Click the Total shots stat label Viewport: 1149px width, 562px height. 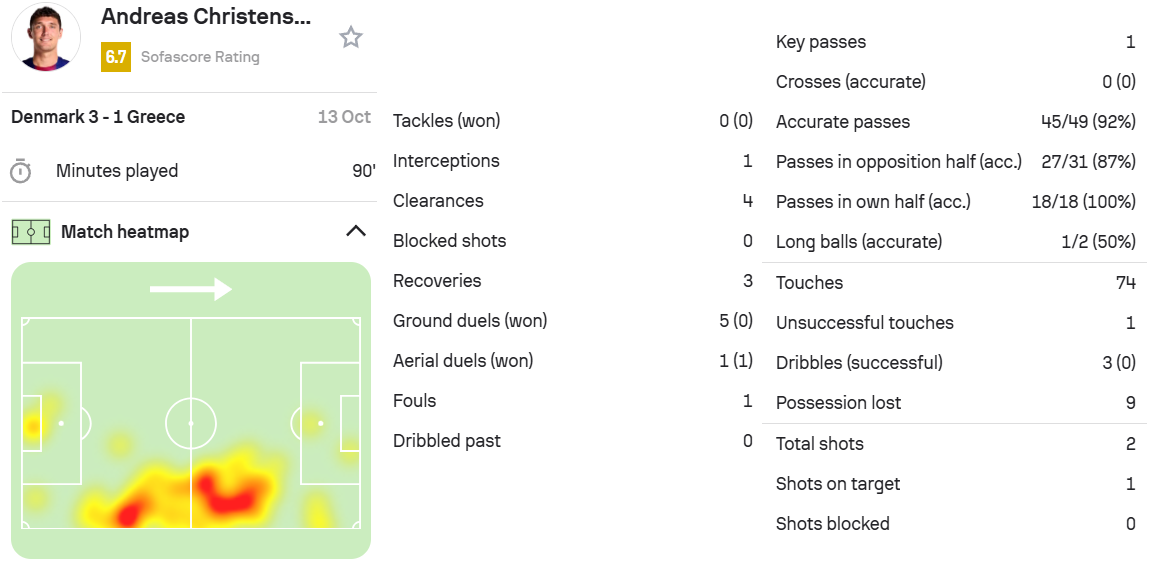click(x=820, y=444)
